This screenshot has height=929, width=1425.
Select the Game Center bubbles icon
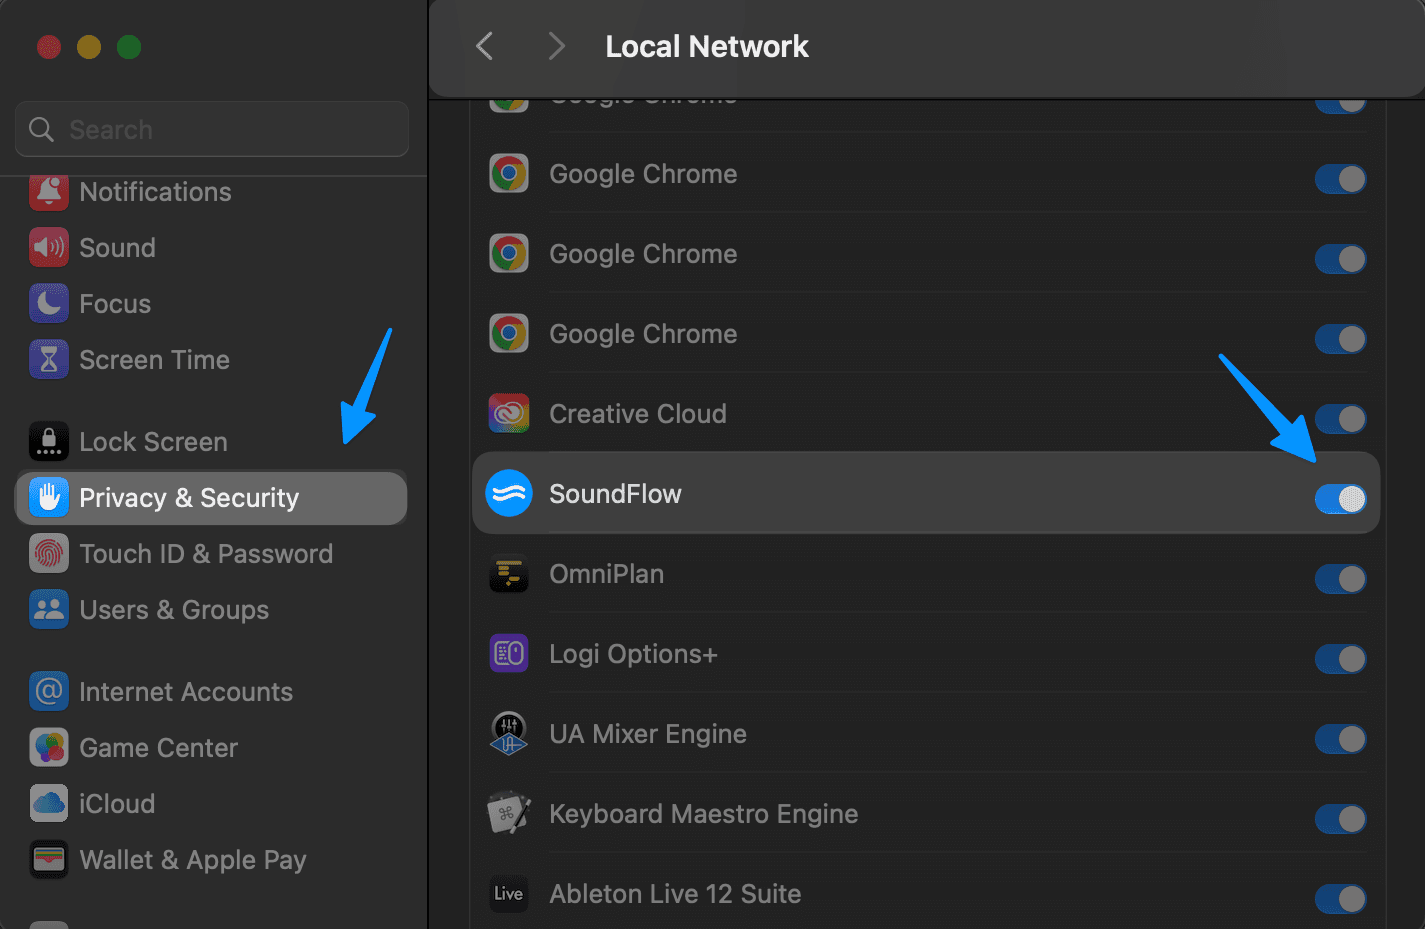point(49,748)
